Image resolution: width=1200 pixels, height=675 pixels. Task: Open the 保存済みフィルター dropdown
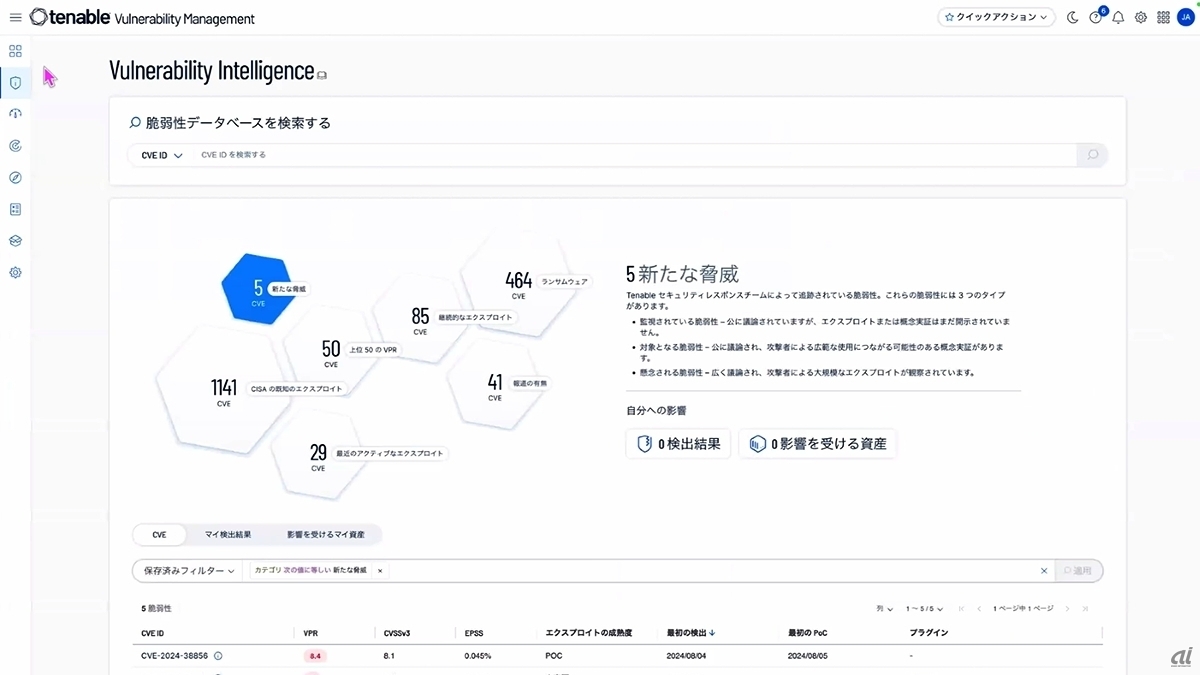click(x=189, y=570)
